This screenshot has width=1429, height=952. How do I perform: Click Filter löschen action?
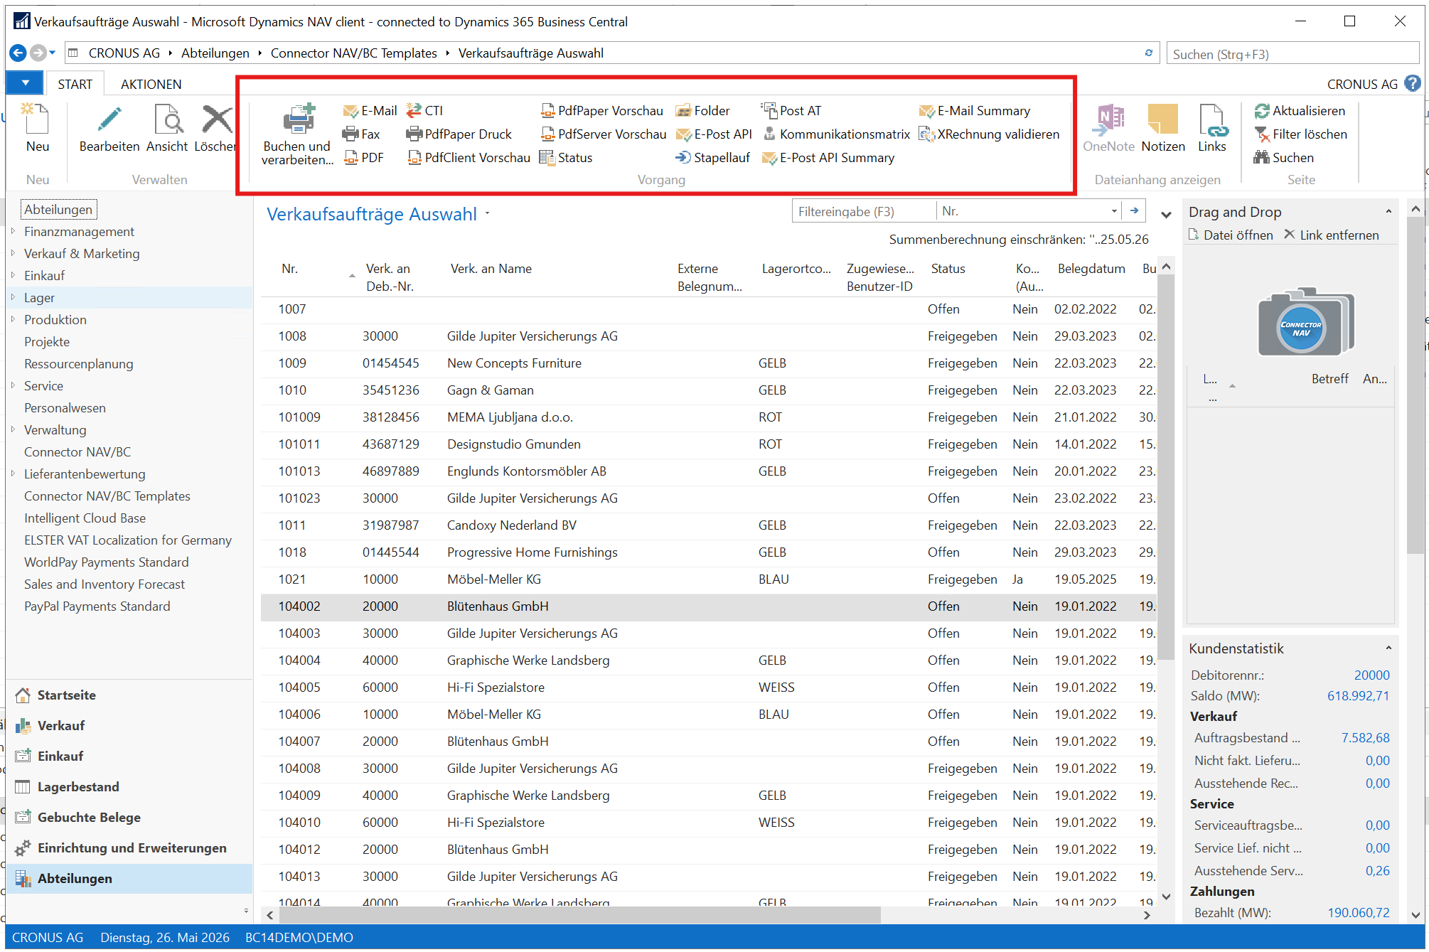(1300, 134)
